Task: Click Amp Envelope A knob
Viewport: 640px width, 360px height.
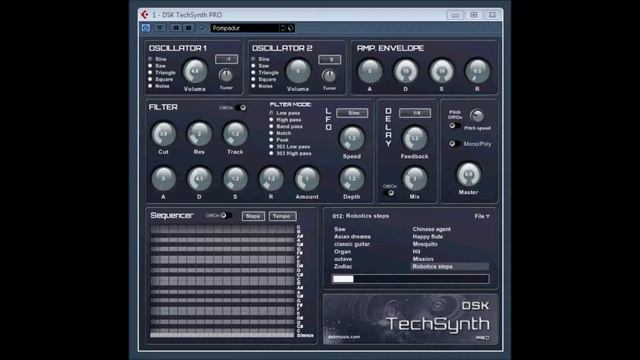Action: point(370,71)
